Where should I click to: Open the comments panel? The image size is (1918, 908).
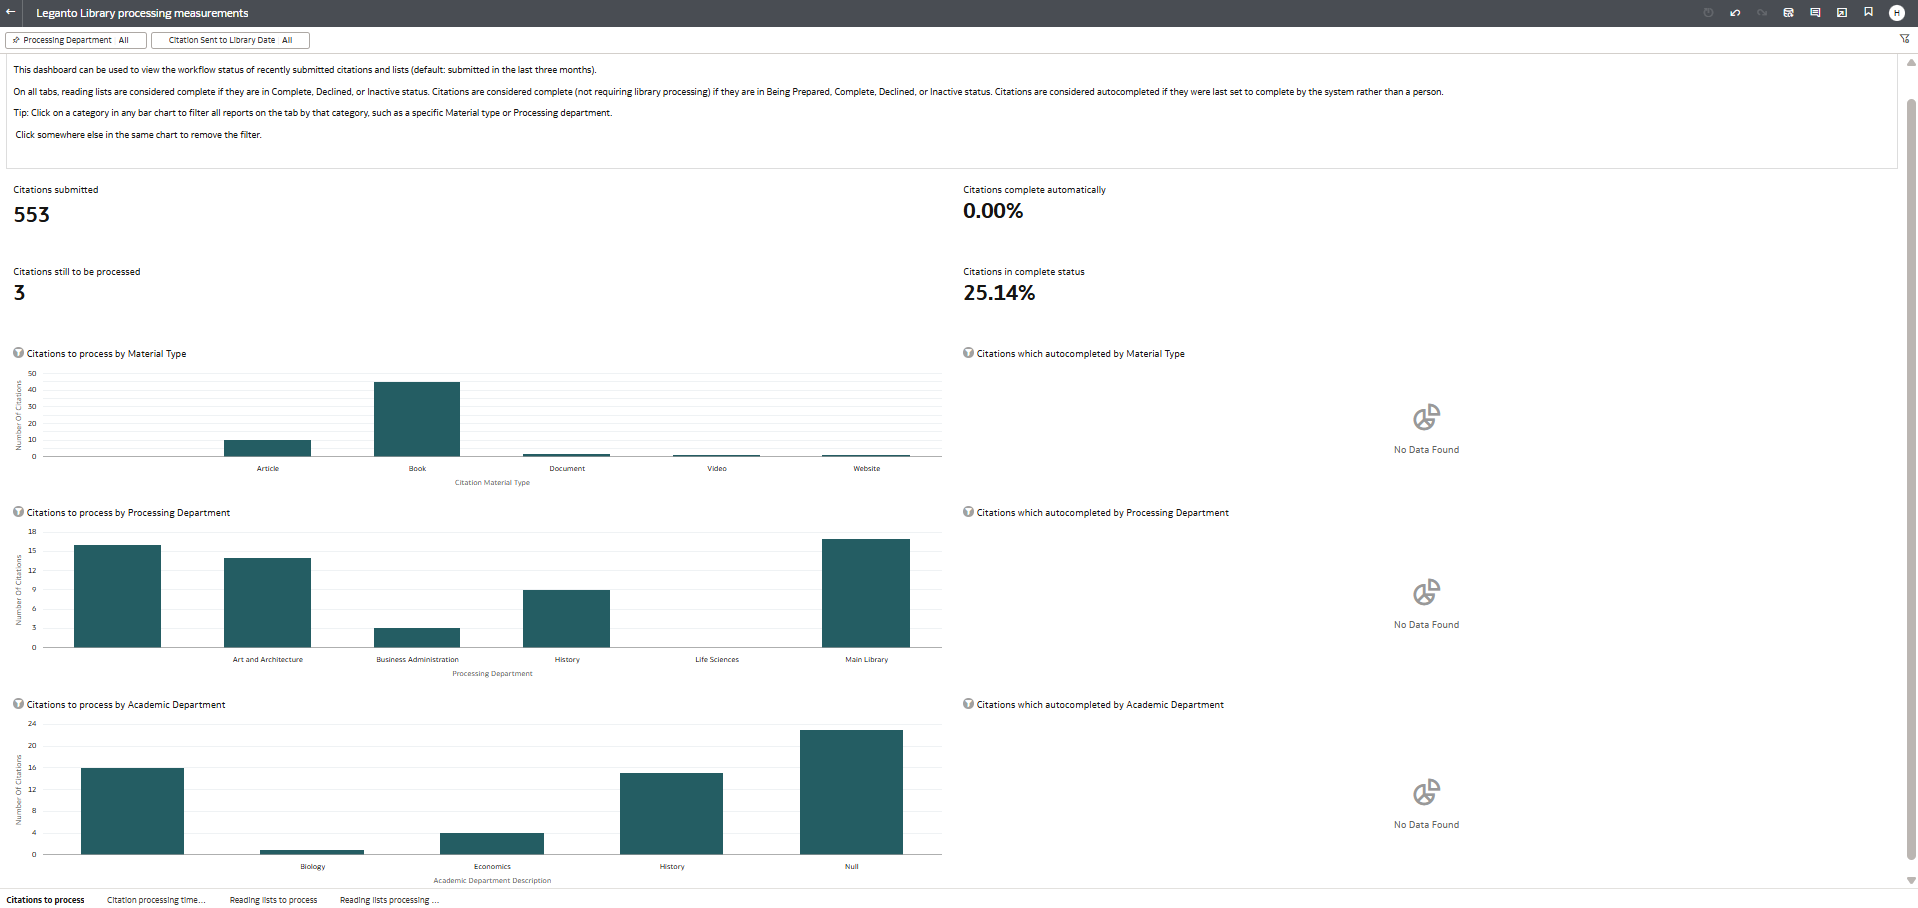[1816, 12]
